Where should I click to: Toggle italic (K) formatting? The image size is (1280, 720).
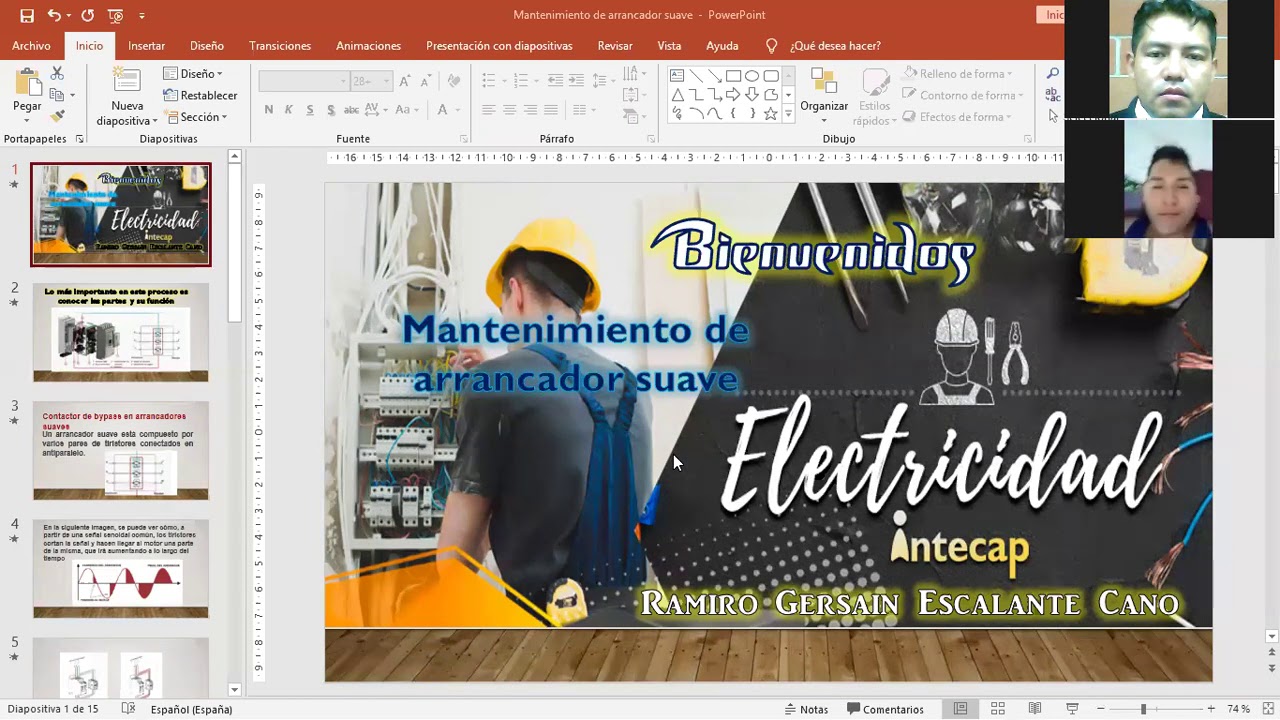[288, 110]
